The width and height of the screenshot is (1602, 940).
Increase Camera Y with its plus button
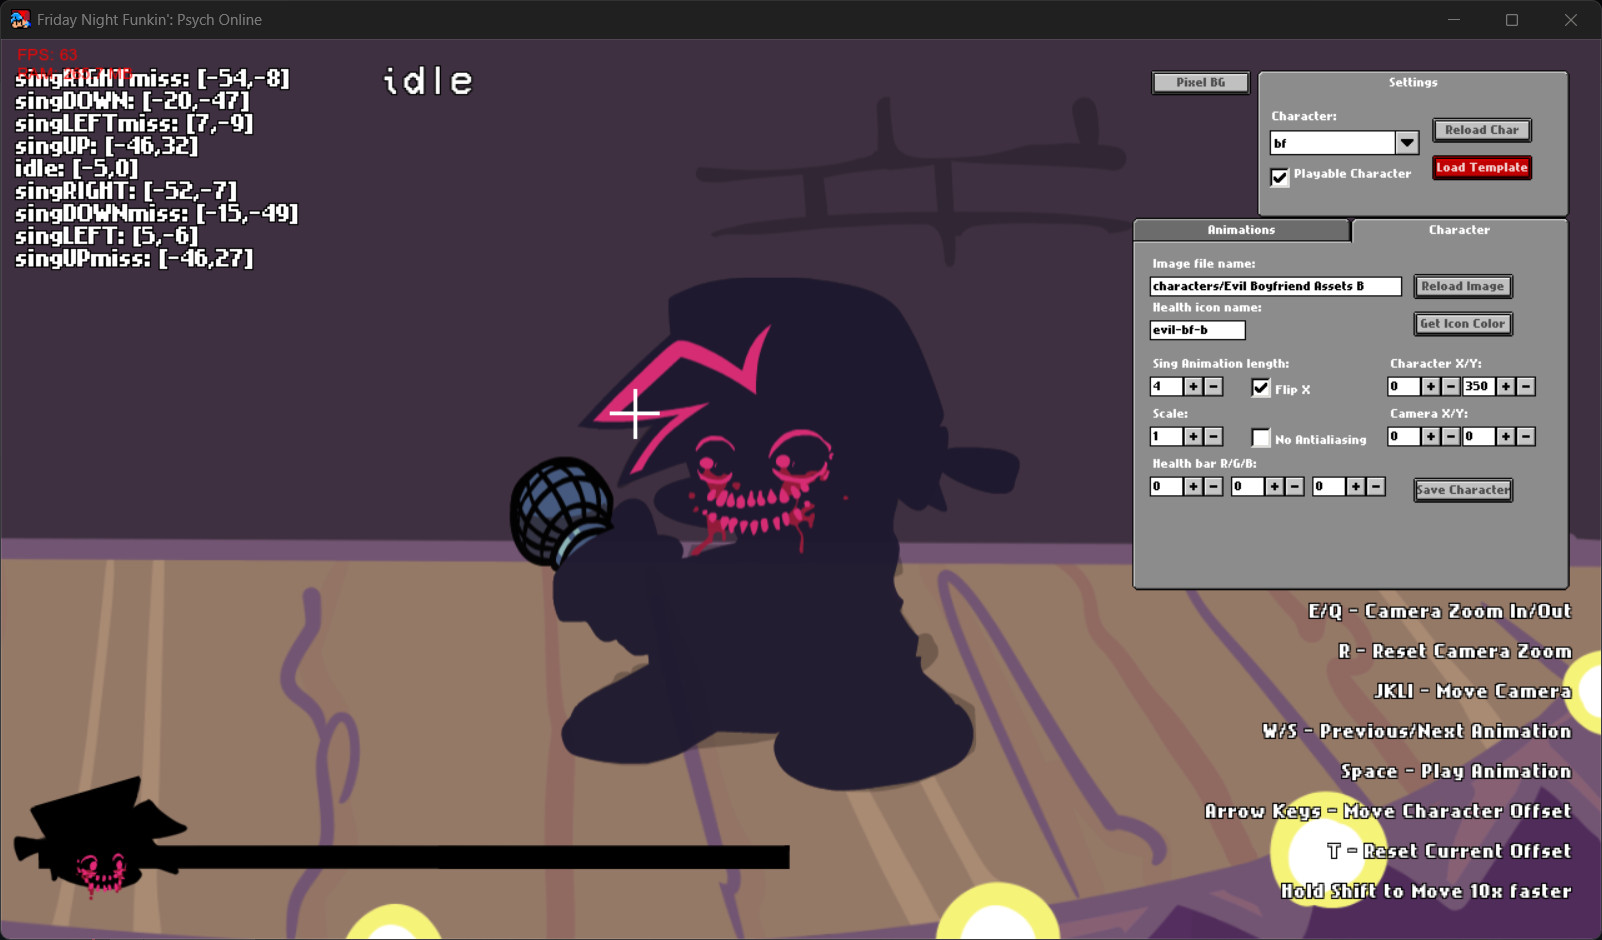1506,436
